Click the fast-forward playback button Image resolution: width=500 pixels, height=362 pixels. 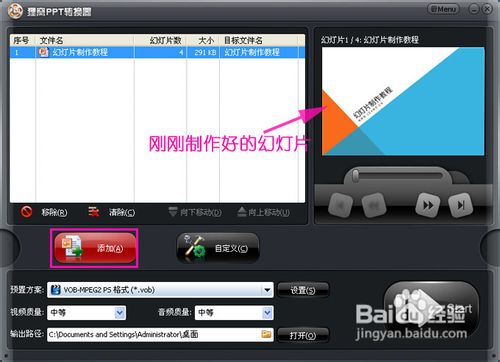tap(428, 205)
